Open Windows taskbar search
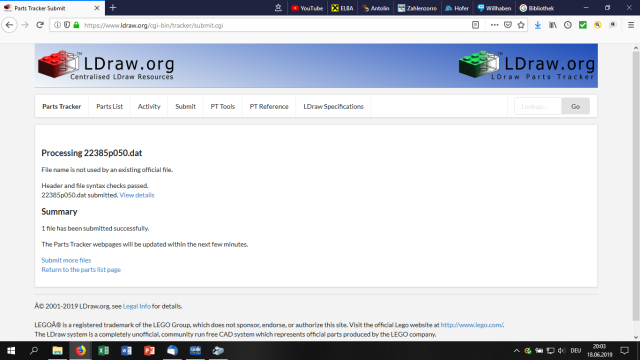 [x=34, y=351]
